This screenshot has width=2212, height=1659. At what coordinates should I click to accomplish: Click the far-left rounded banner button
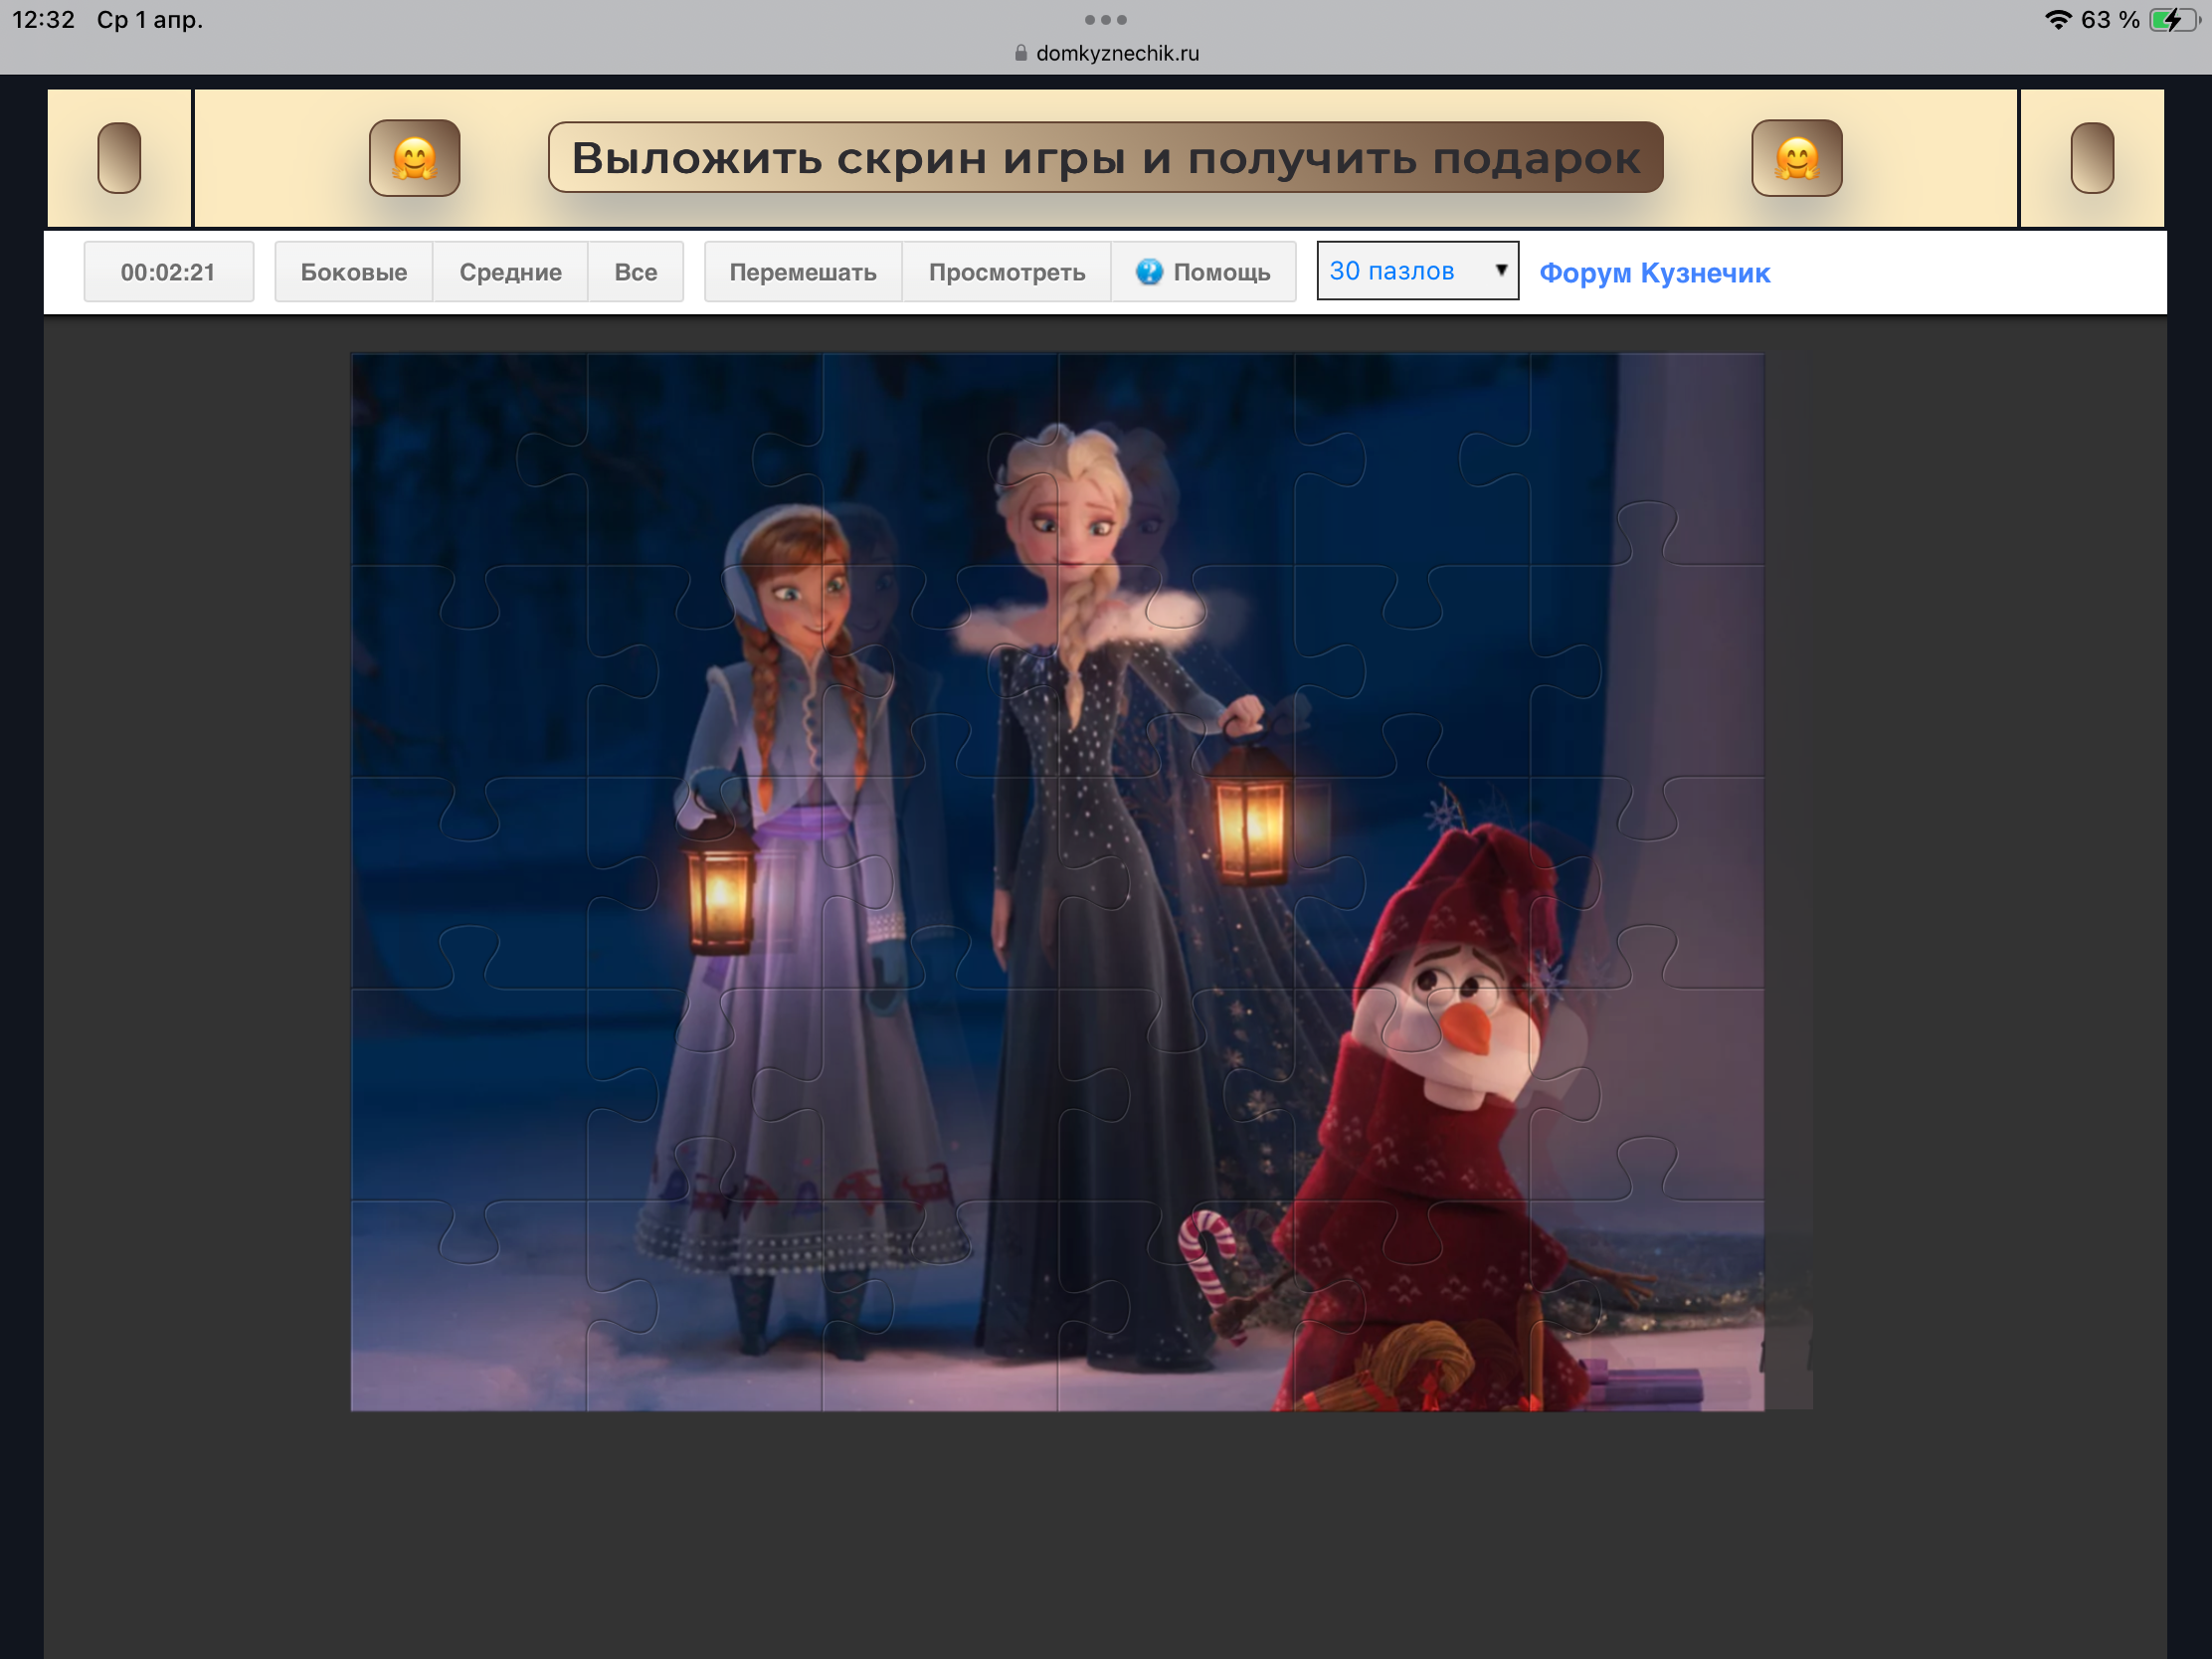tap(119, 158)
